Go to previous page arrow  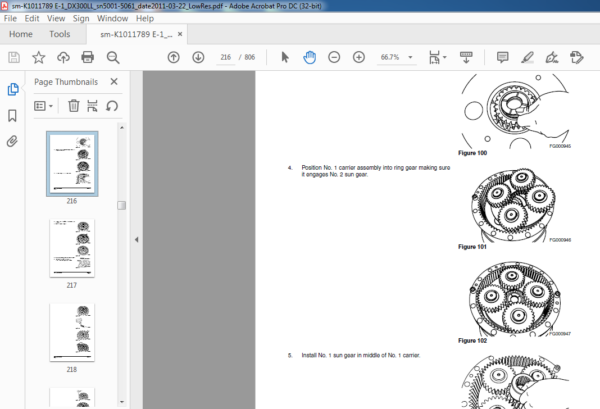point(173,57)
